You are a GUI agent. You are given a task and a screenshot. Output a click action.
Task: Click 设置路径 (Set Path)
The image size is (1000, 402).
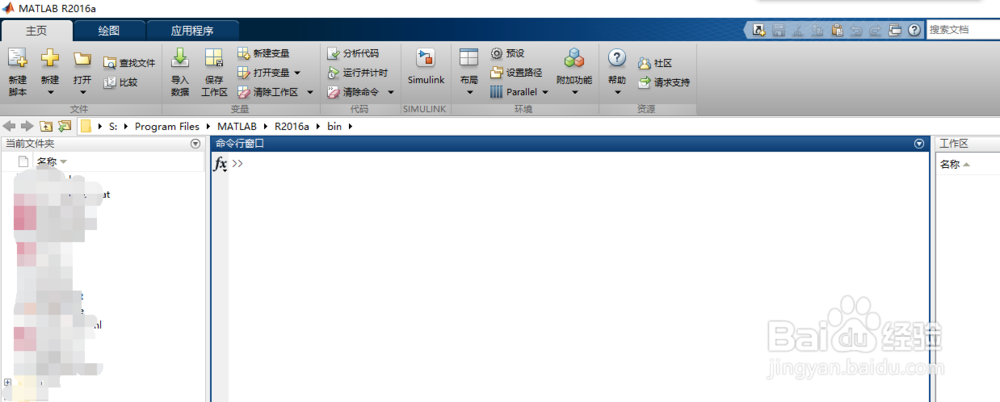click(516, 73)
